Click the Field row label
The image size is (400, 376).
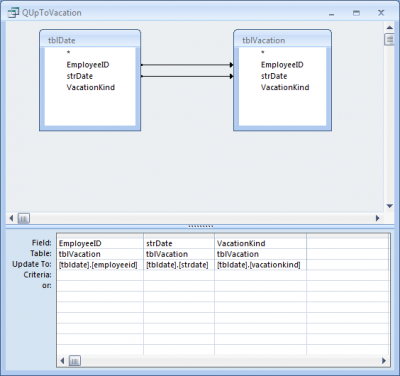42,243
